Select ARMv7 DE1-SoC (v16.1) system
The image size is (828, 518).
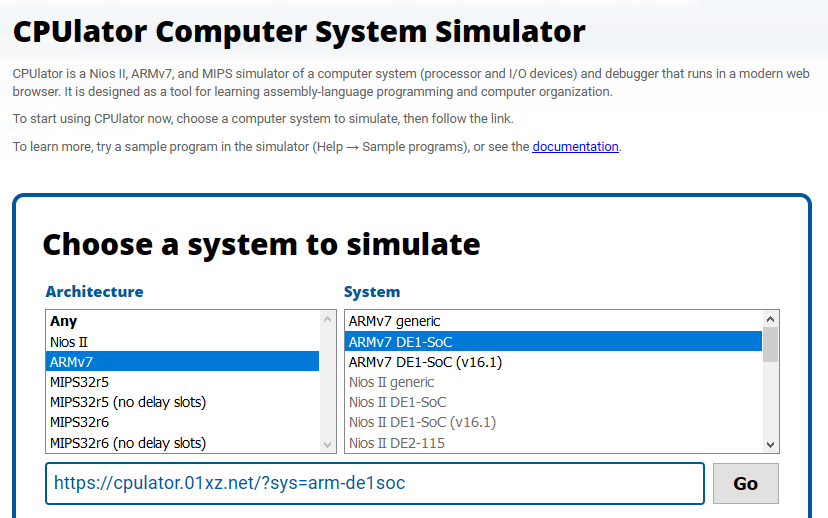(553, 362)
